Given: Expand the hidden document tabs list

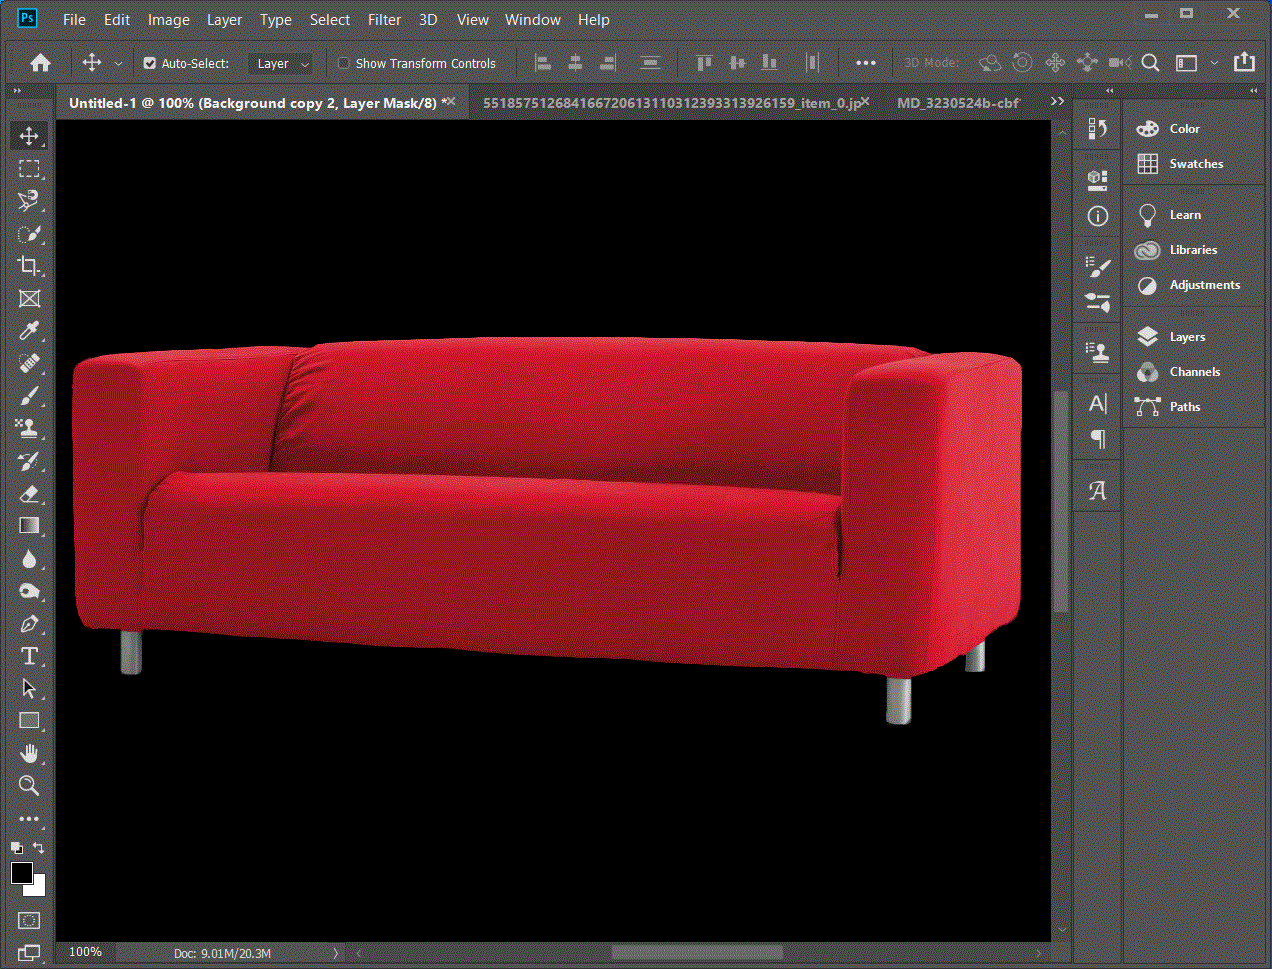Looking at the screenshot, I should [x=1057, y=102].
